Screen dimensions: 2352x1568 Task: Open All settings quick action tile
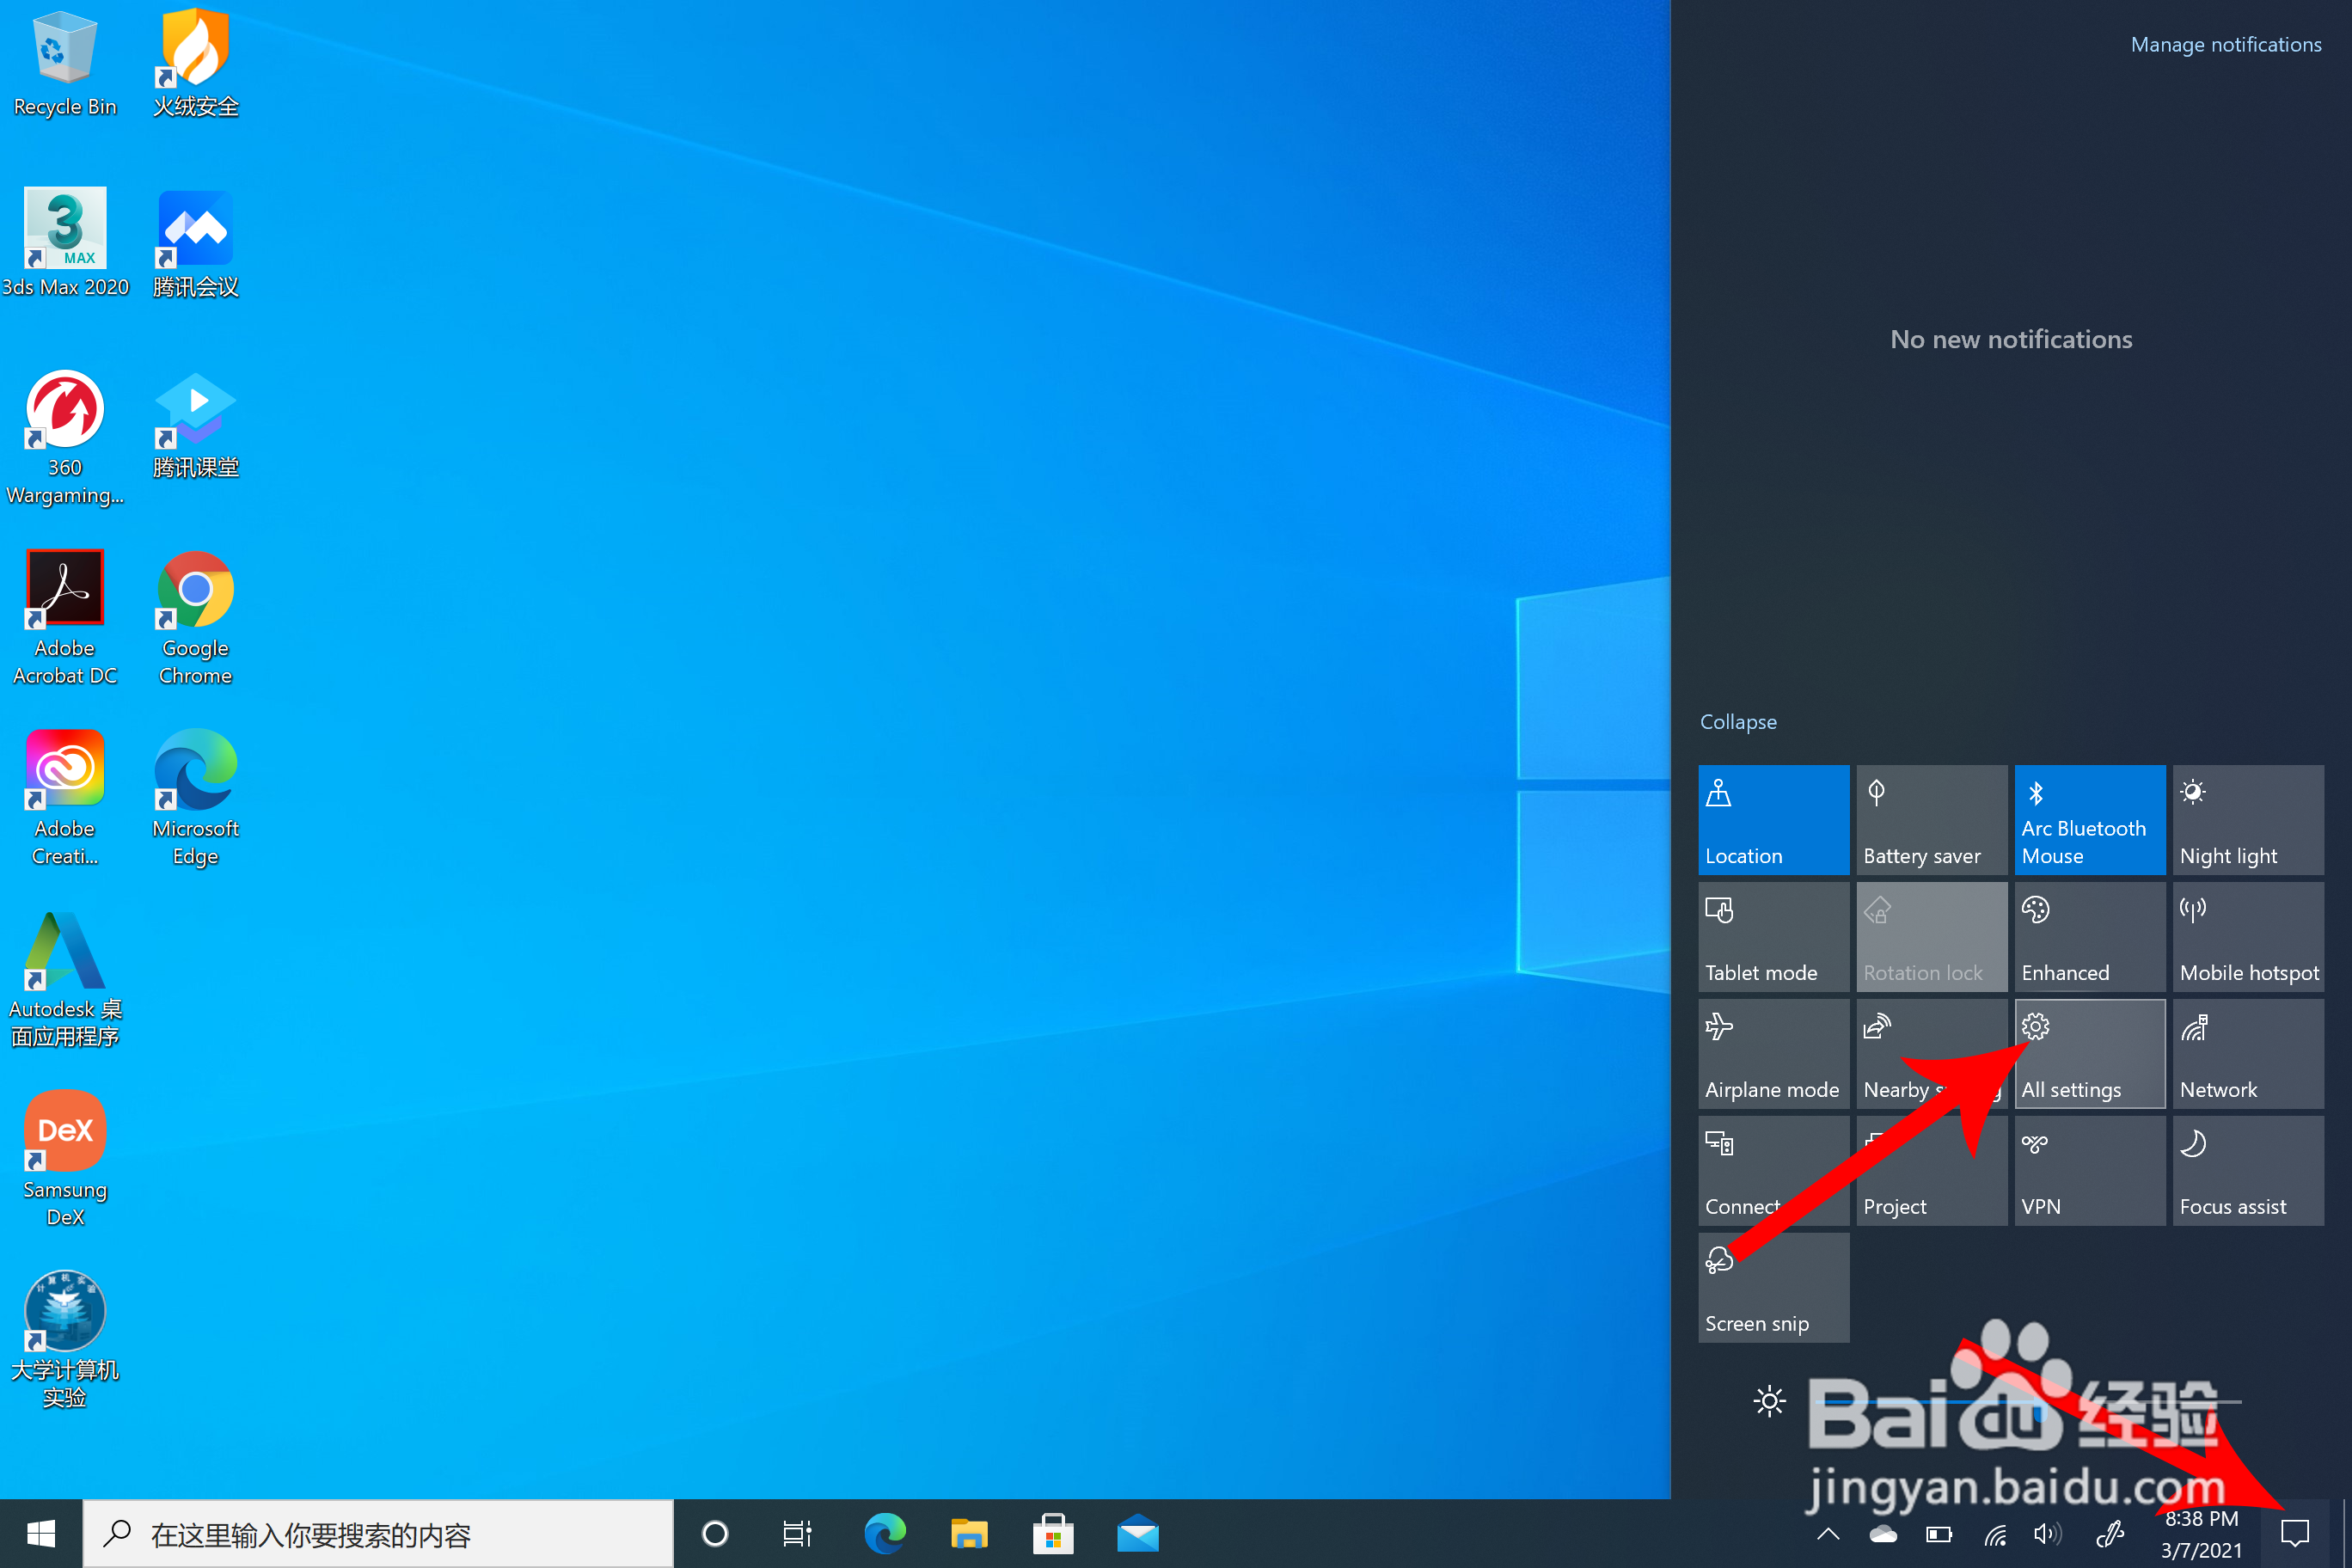click(2089, 1053)
